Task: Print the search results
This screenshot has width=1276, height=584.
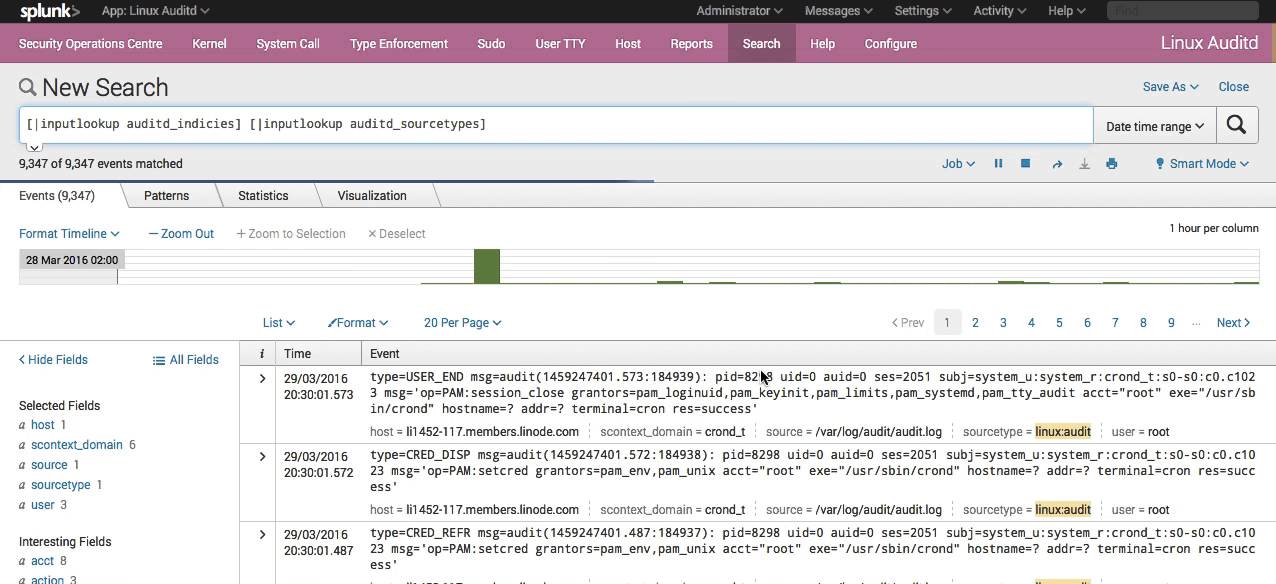Action: tap(1111, 164)
